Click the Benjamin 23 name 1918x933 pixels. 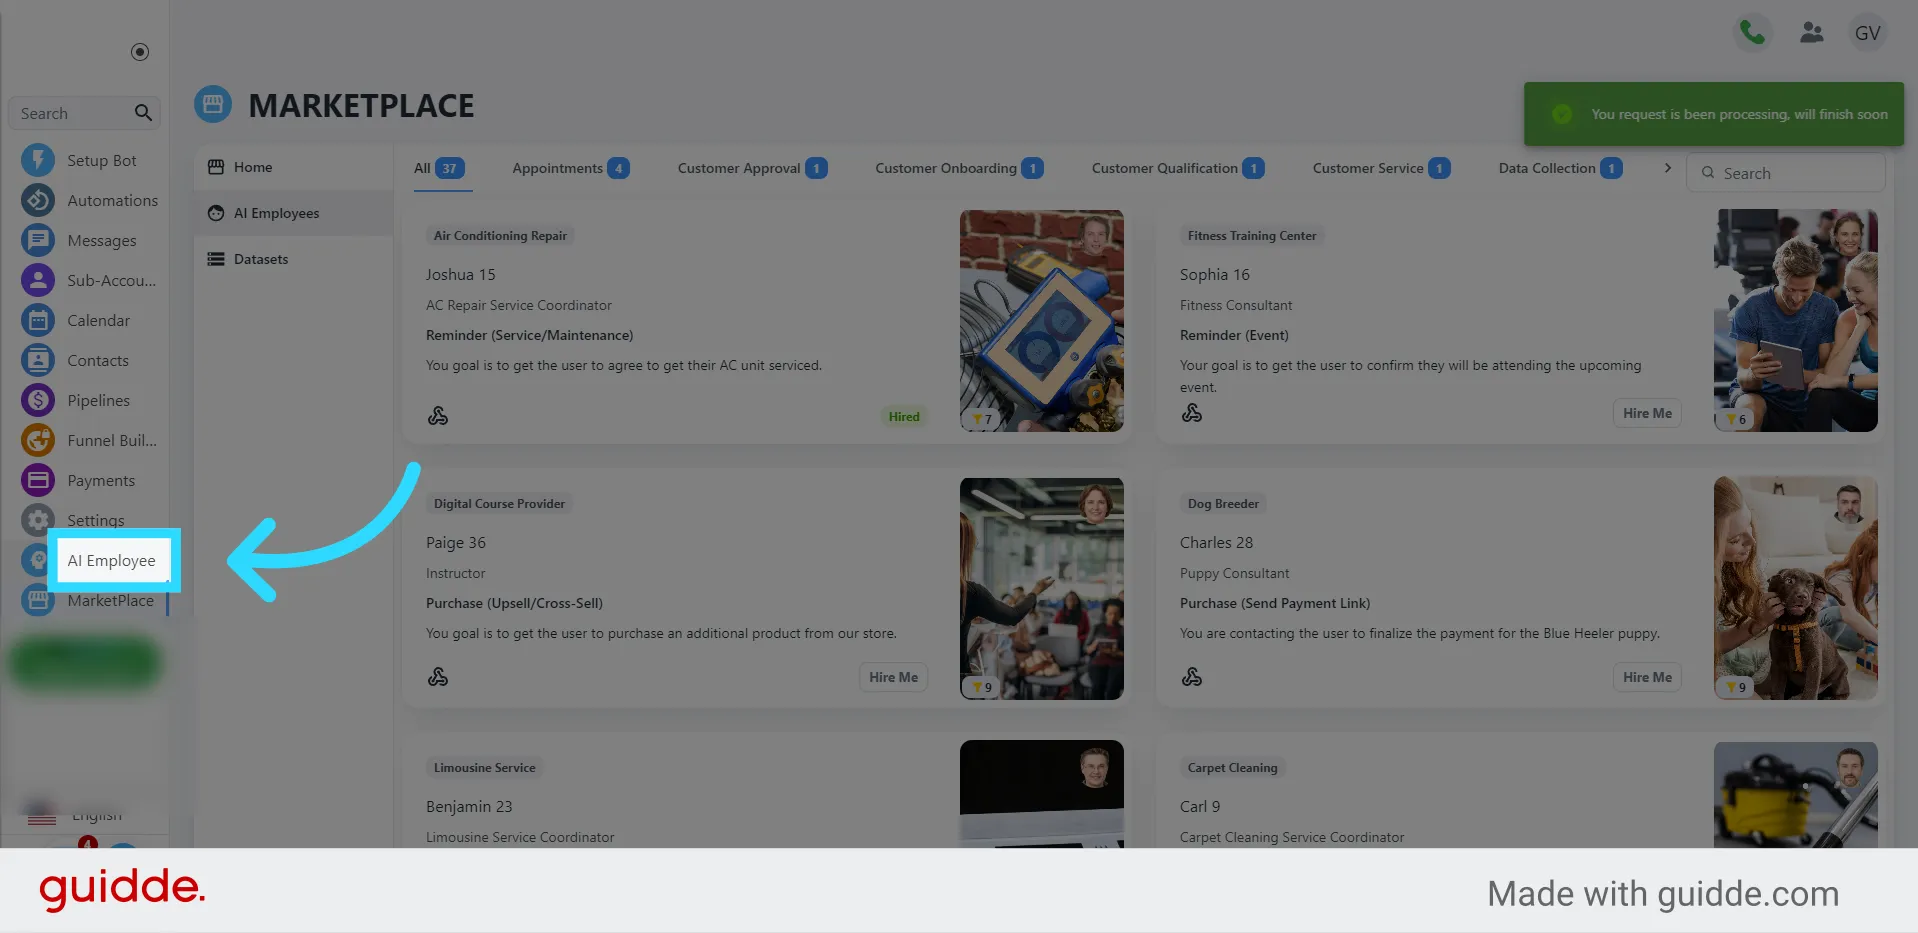tap(469, 806)
